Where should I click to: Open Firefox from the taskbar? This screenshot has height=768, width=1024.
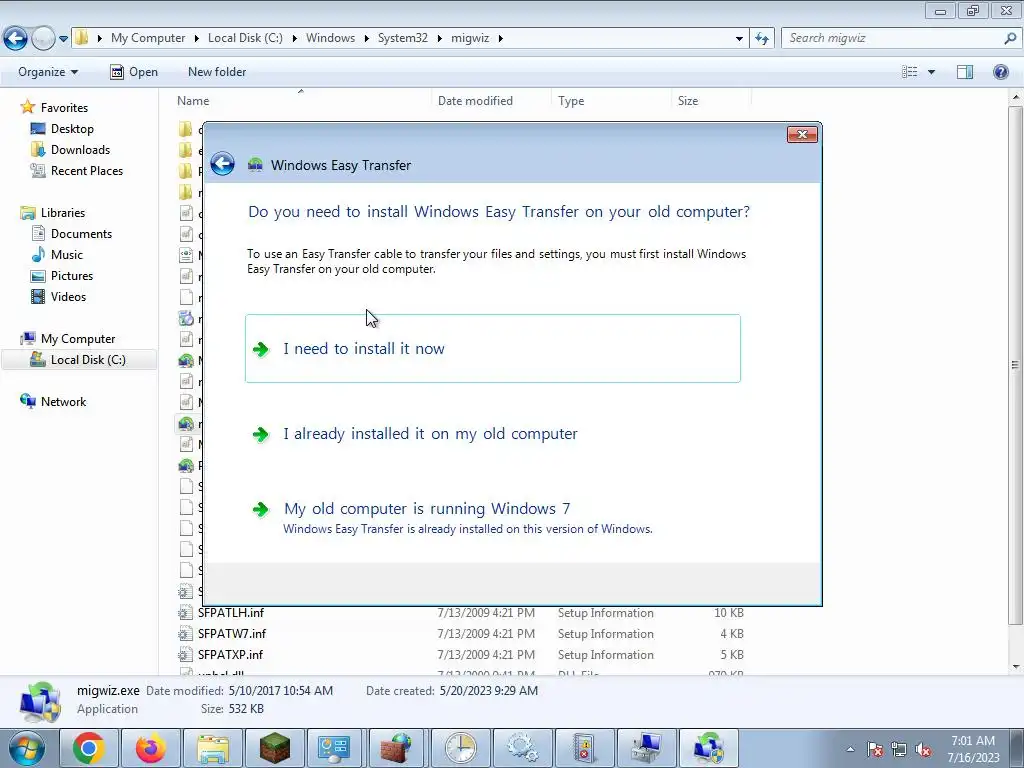click(x=151, y=748)
